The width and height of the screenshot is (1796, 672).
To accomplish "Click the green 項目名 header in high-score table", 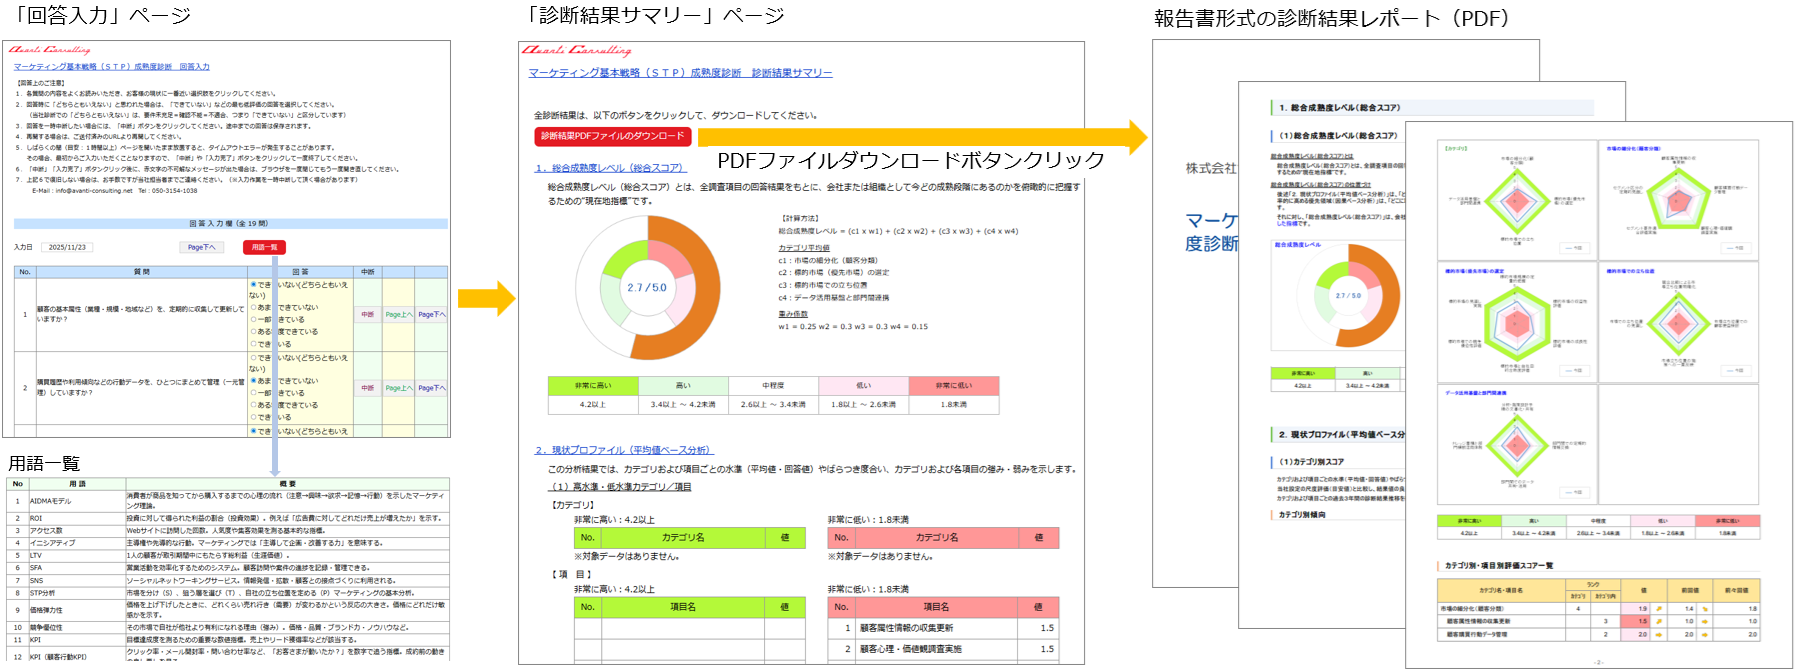I will coord(683,607).
